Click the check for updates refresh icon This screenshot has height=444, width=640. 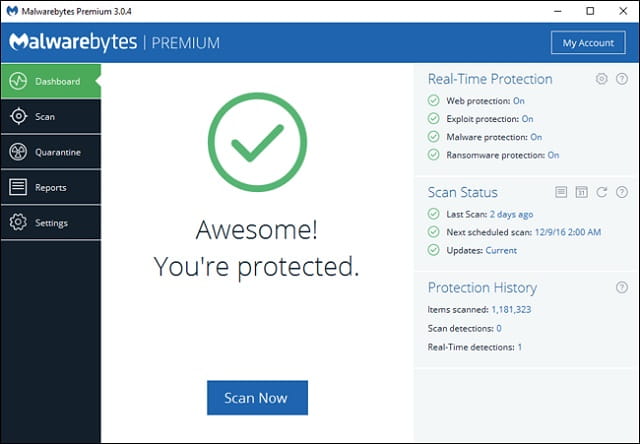[x=602, y=192]
